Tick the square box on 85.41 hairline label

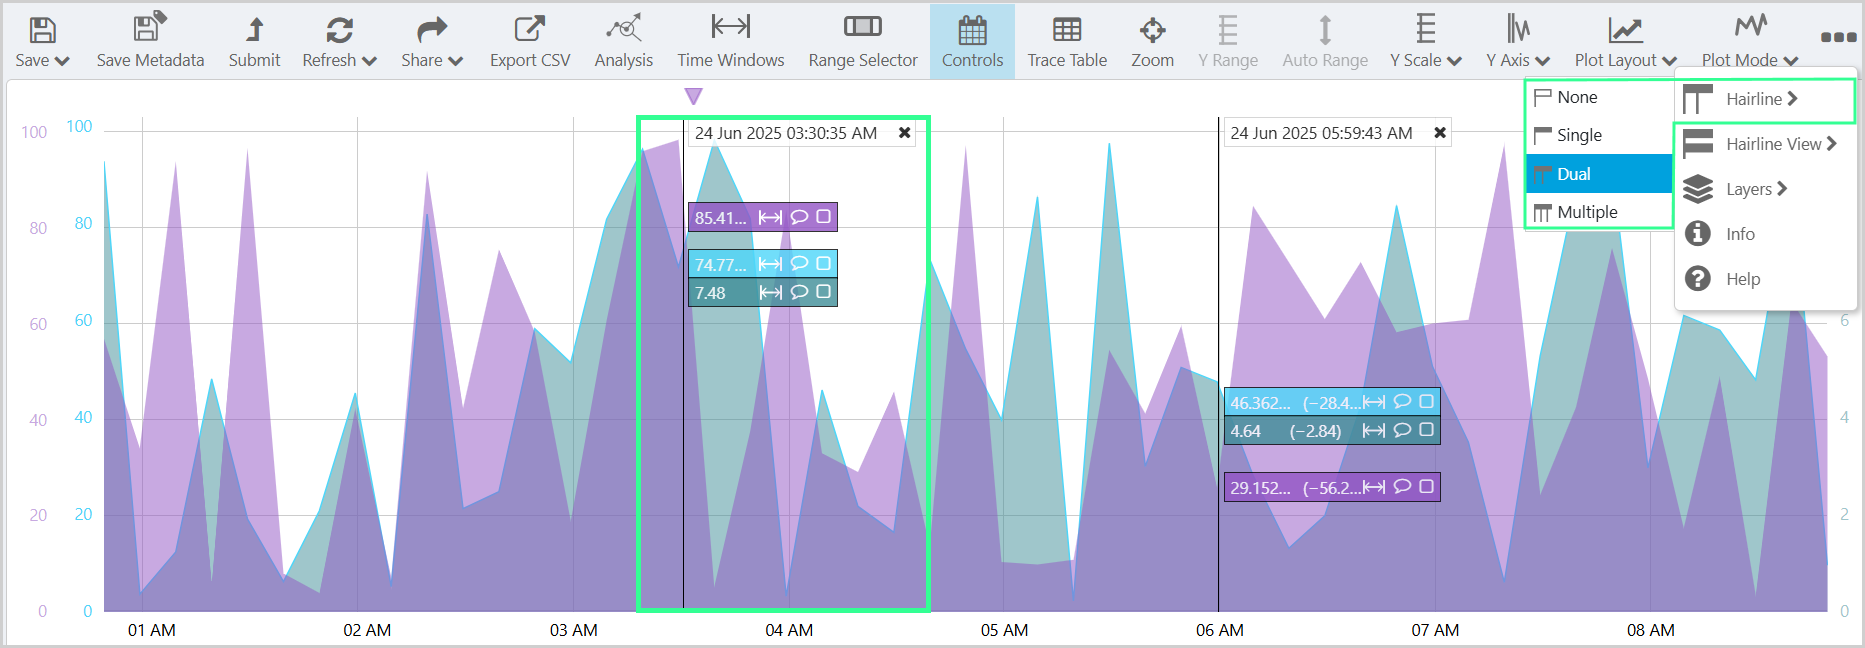823,217
